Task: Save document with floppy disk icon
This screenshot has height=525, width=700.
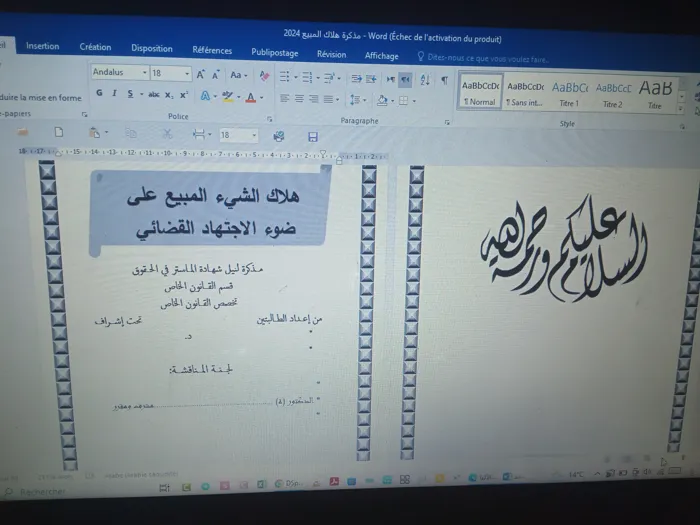Action: pyautogui.click(x=313, y=137)
